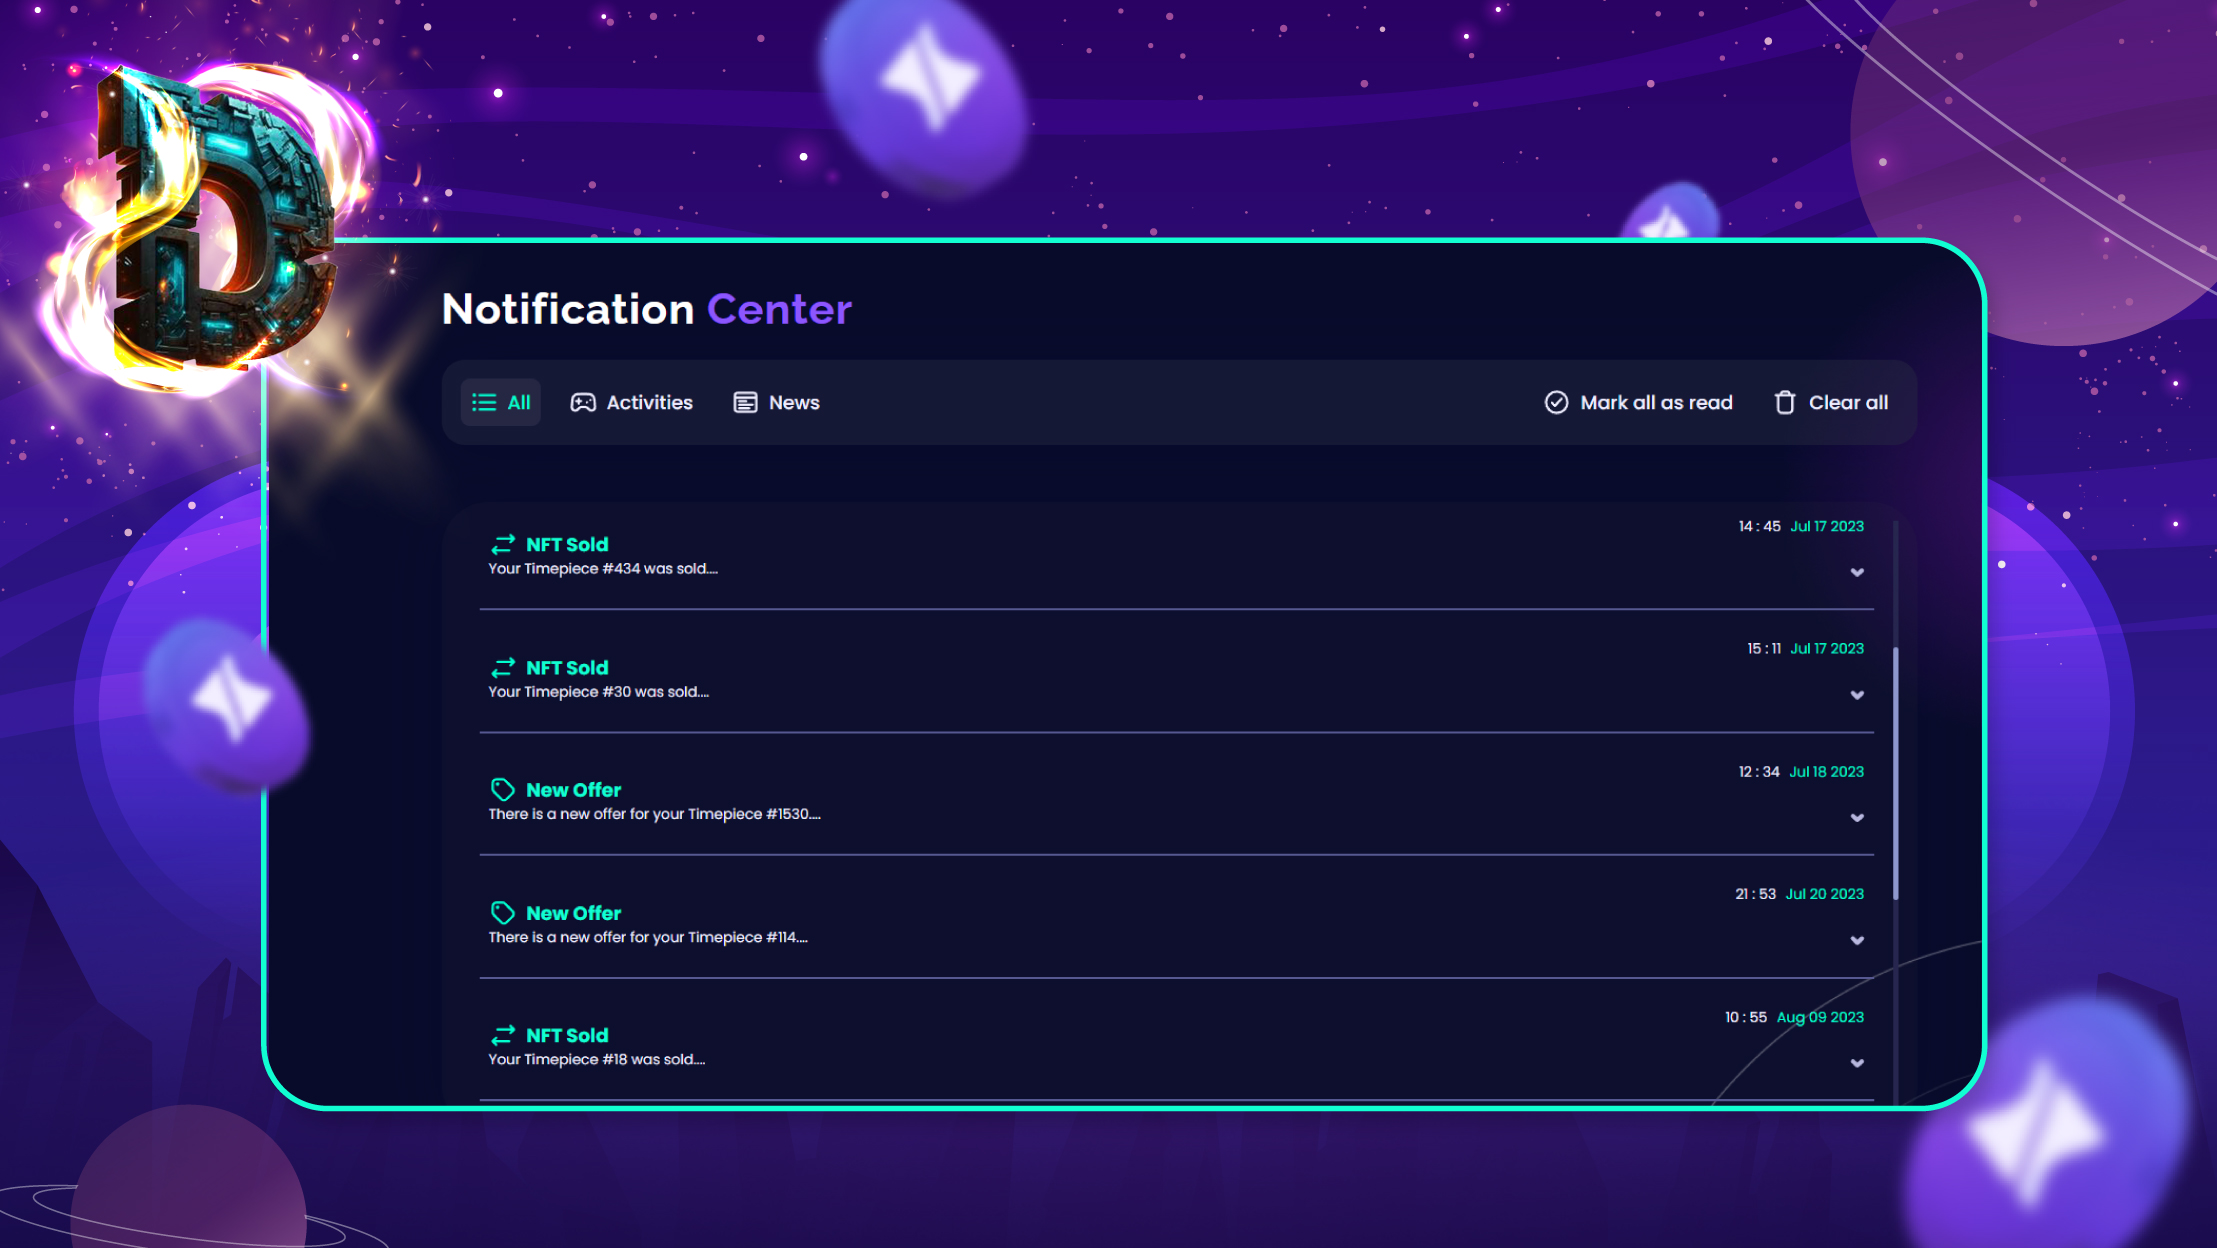Click the gamepad Activities icon
The image size is (2217, 1248).
tap(583, 403)
